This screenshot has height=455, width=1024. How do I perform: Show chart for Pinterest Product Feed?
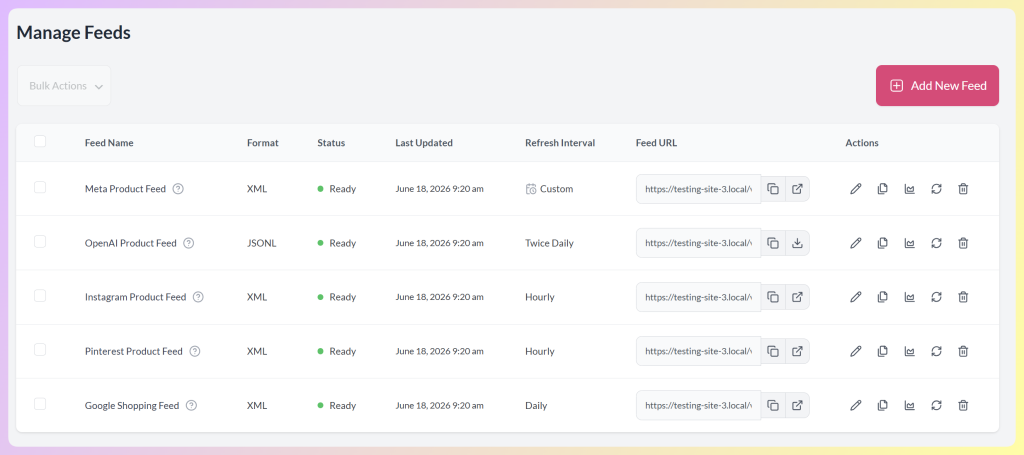coord(909,351)
